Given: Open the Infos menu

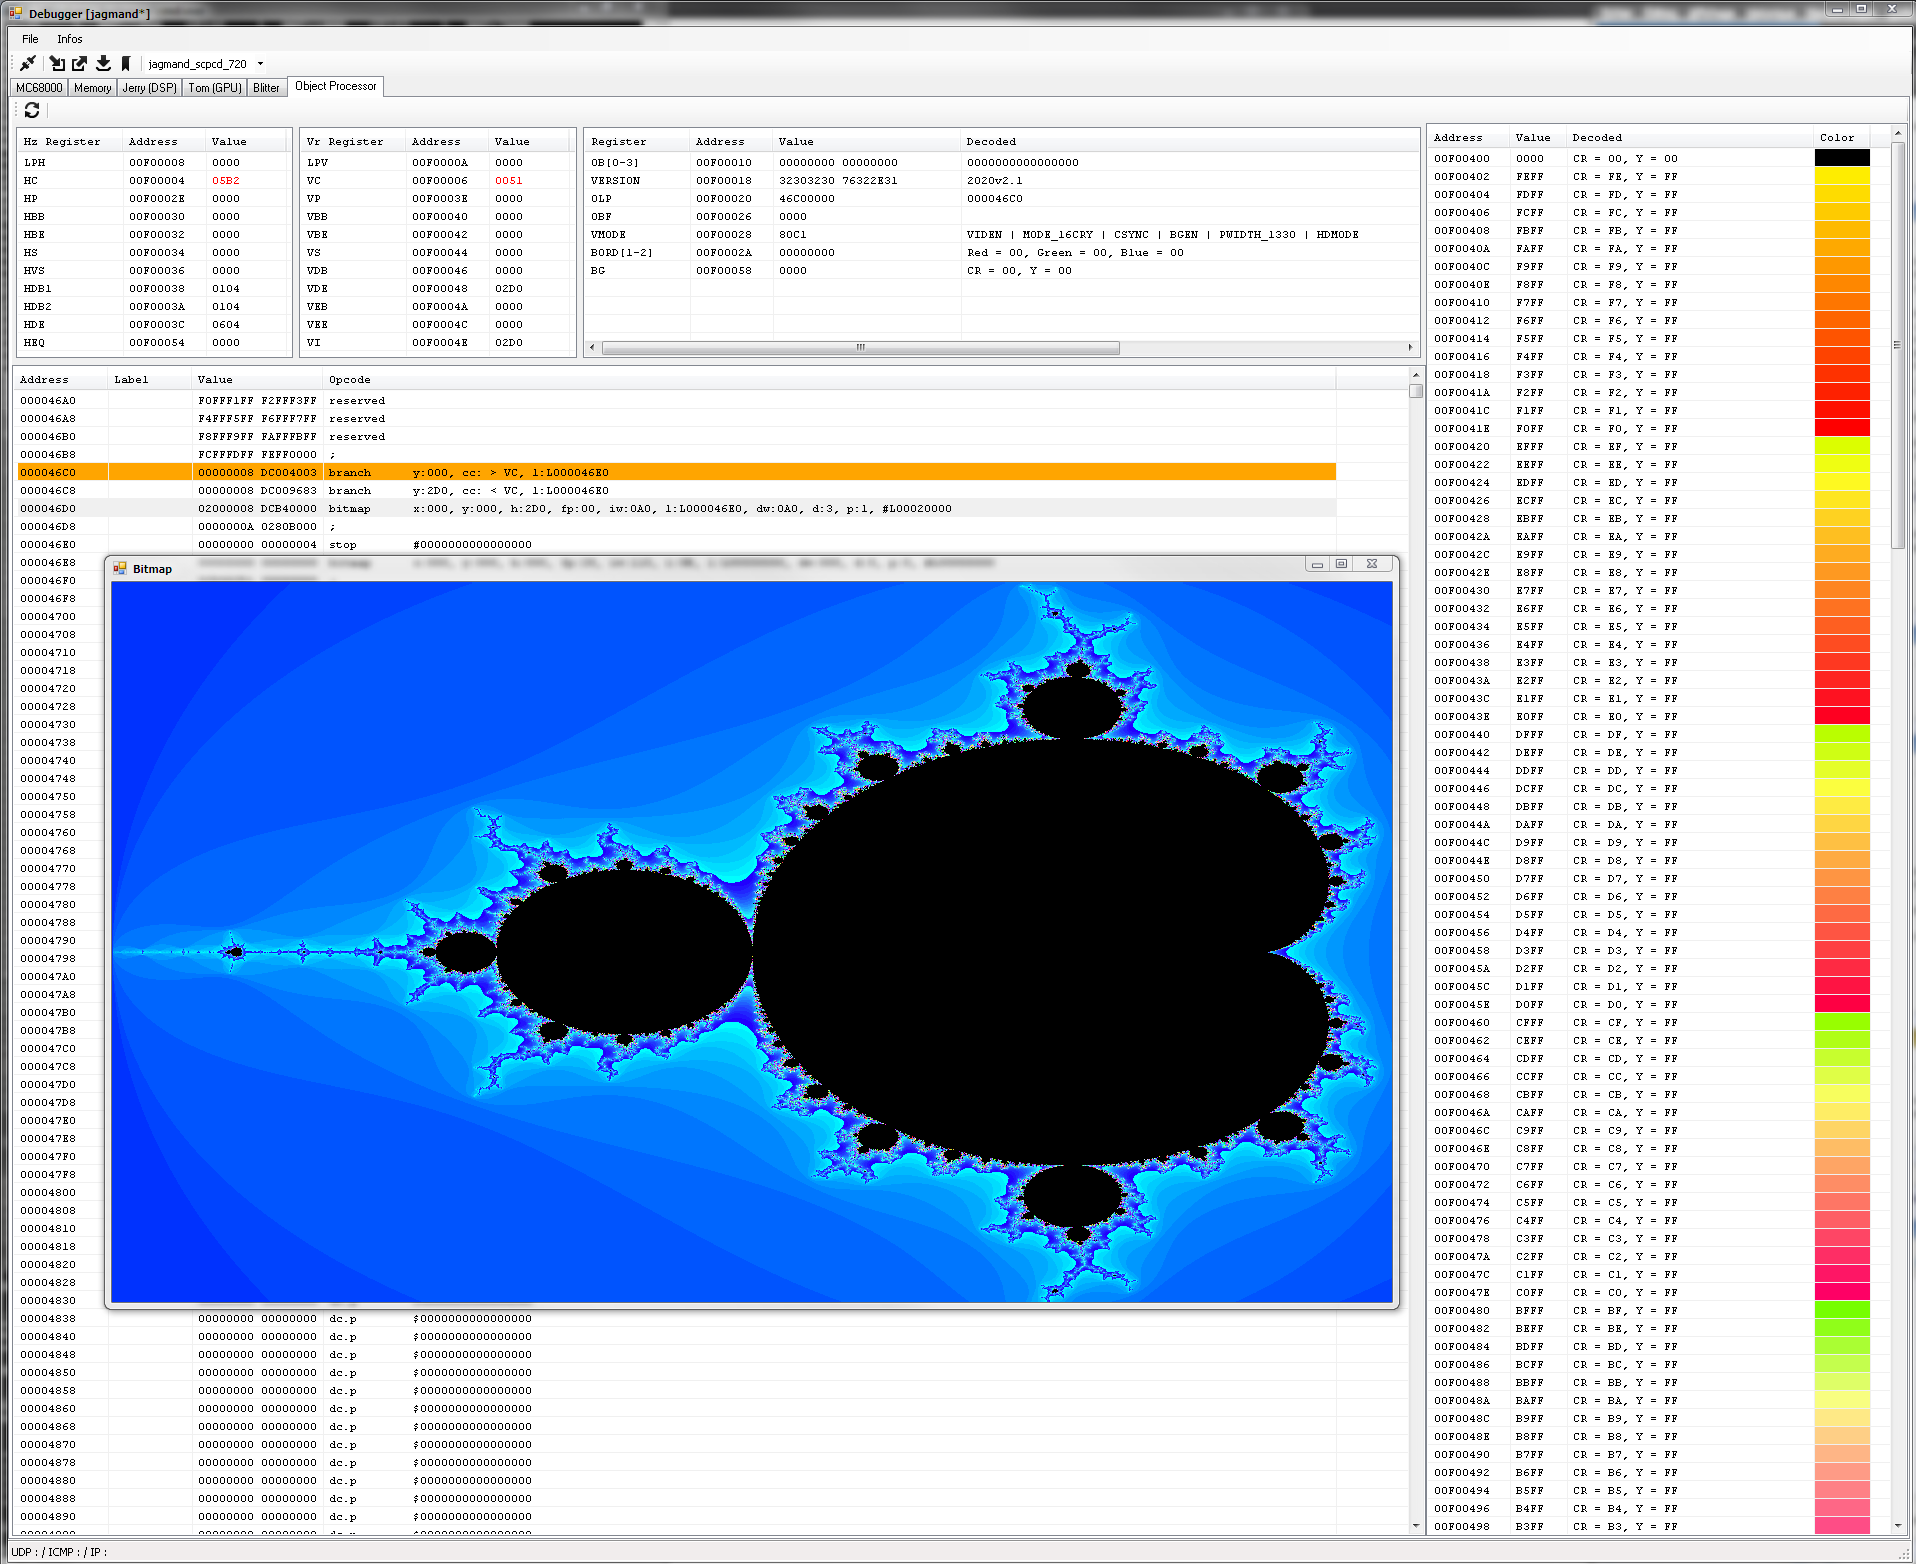Looking at the screenshot, I should (x=69, y=39).
